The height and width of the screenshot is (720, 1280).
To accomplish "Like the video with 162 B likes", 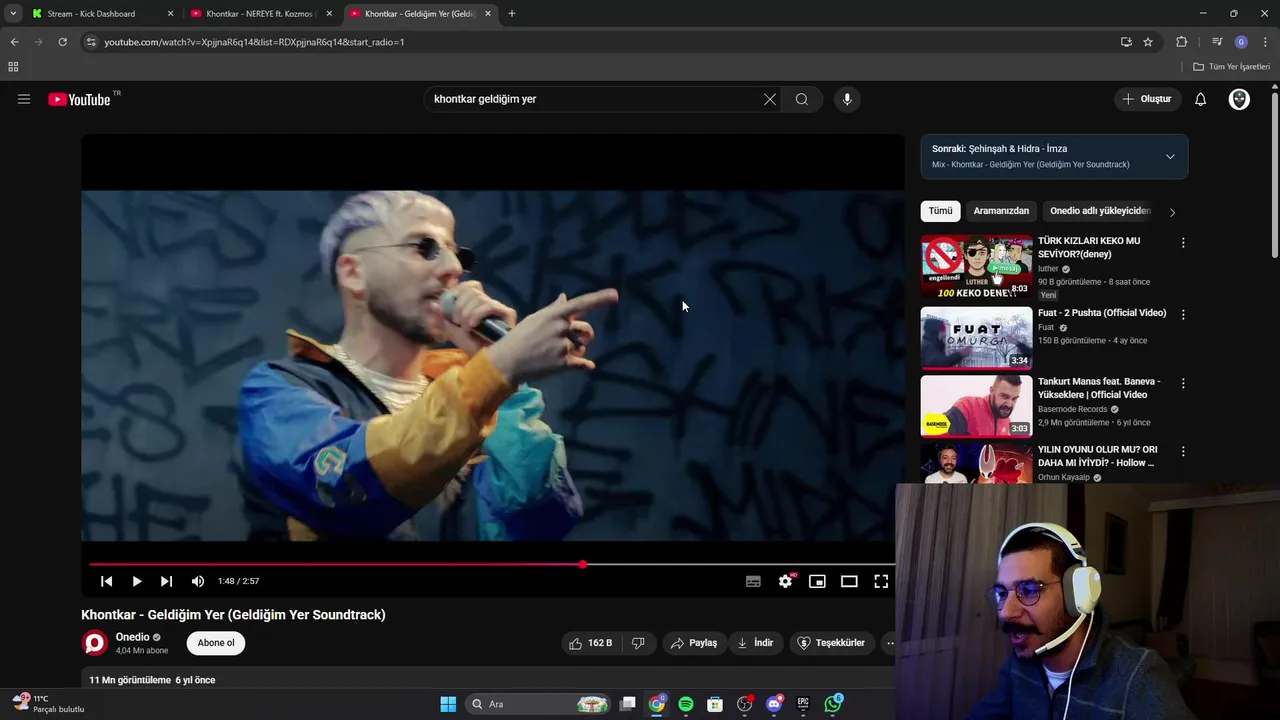I will (x=591, y=643).
